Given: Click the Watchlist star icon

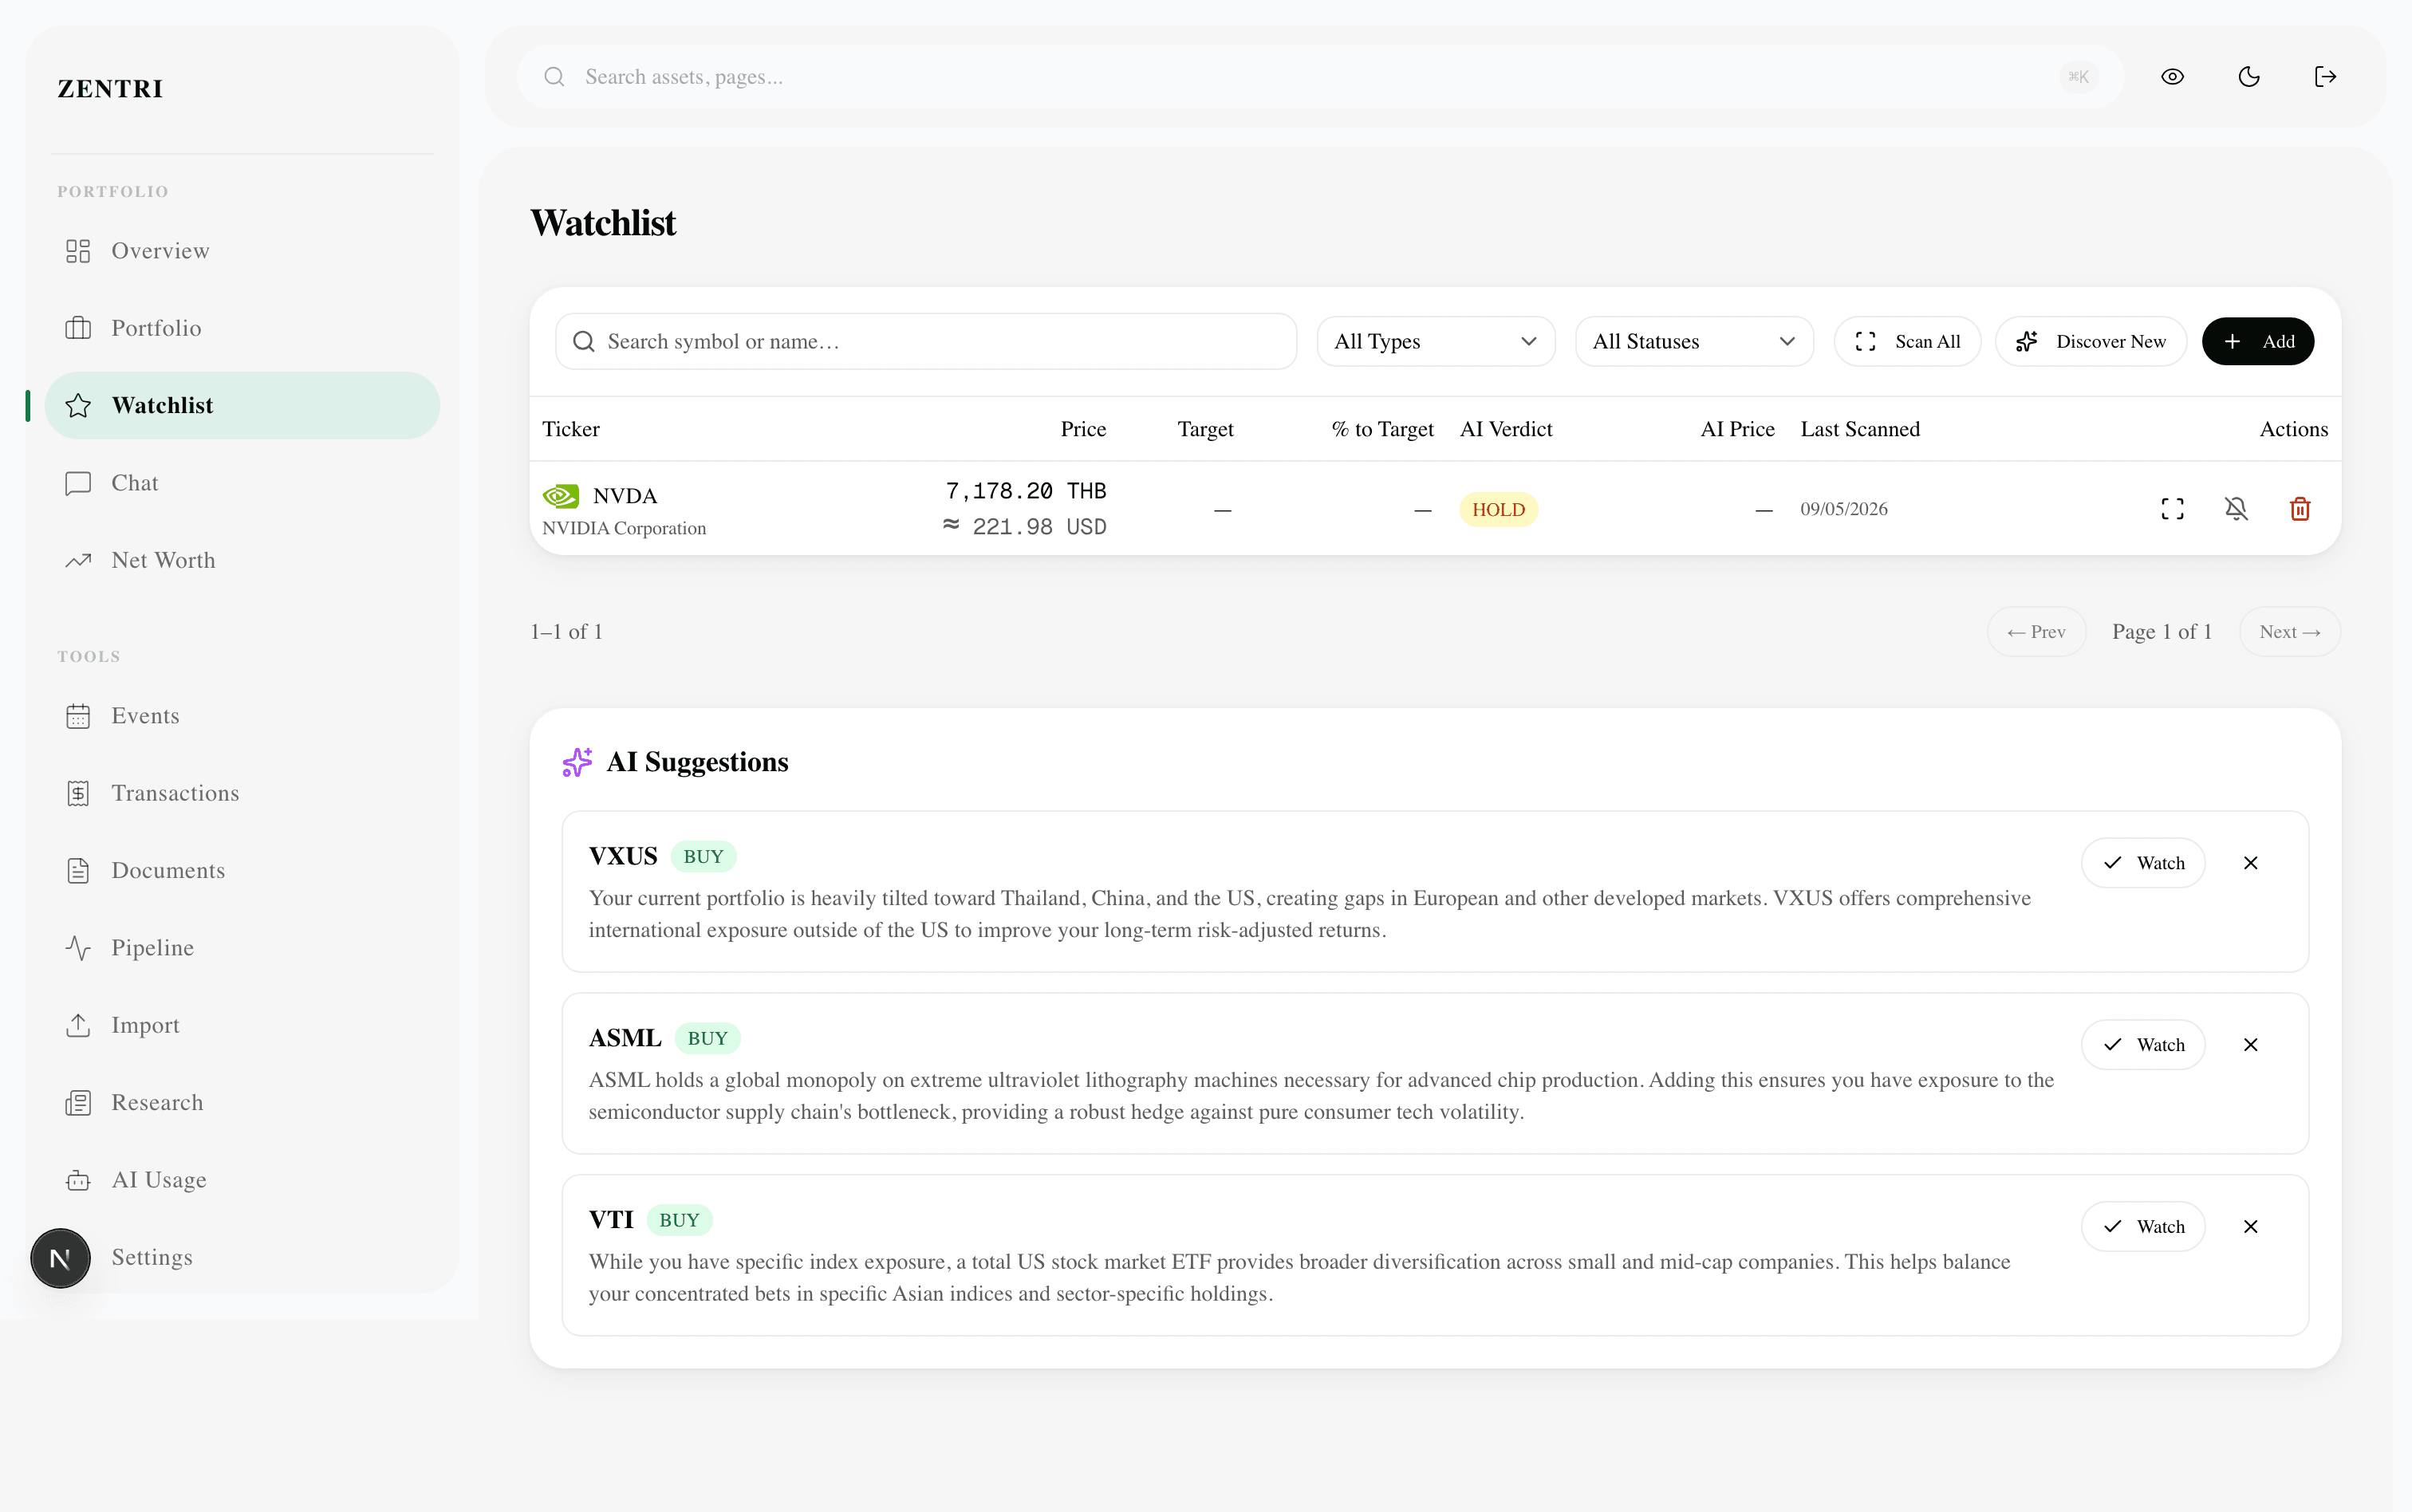Looking at the screenshot, I should coord(78,405).
